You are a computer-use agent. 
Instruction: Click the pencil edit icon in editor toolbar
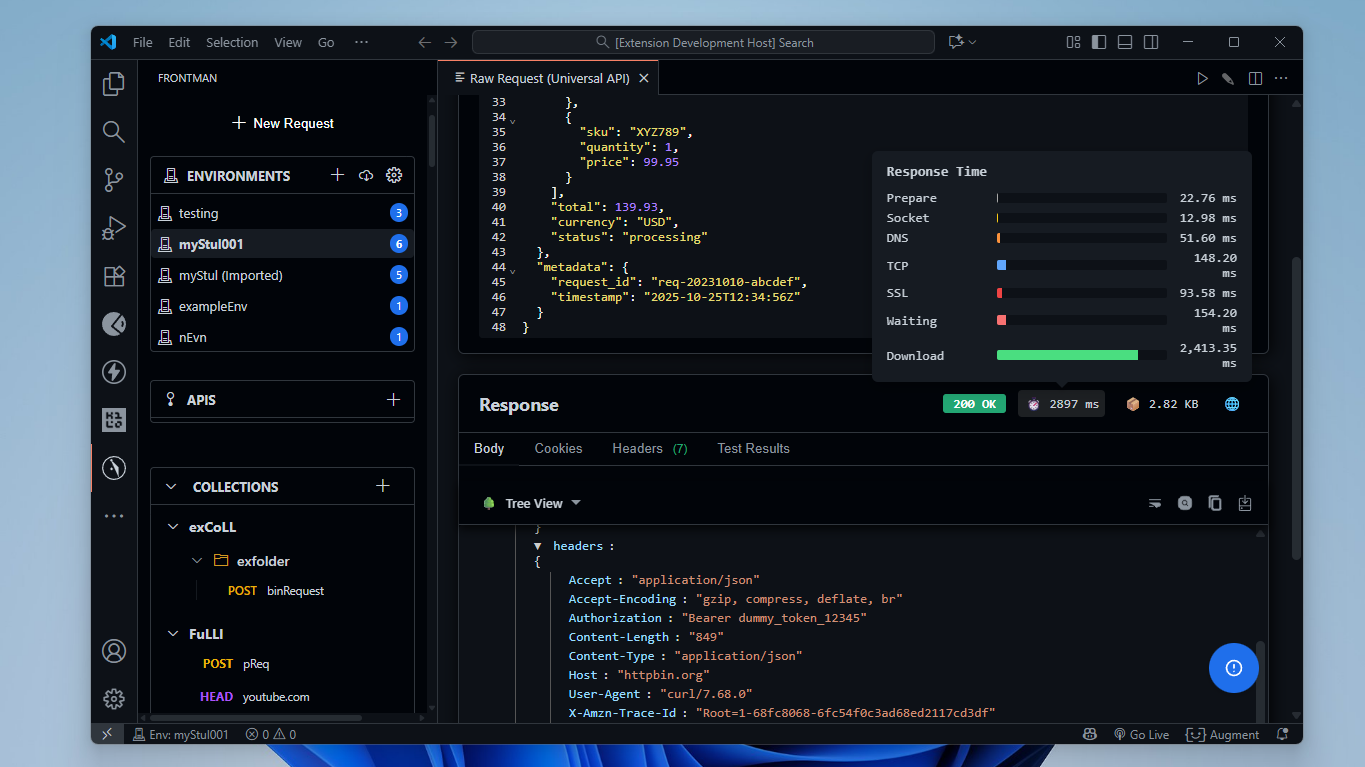(x=1228, y=78)
